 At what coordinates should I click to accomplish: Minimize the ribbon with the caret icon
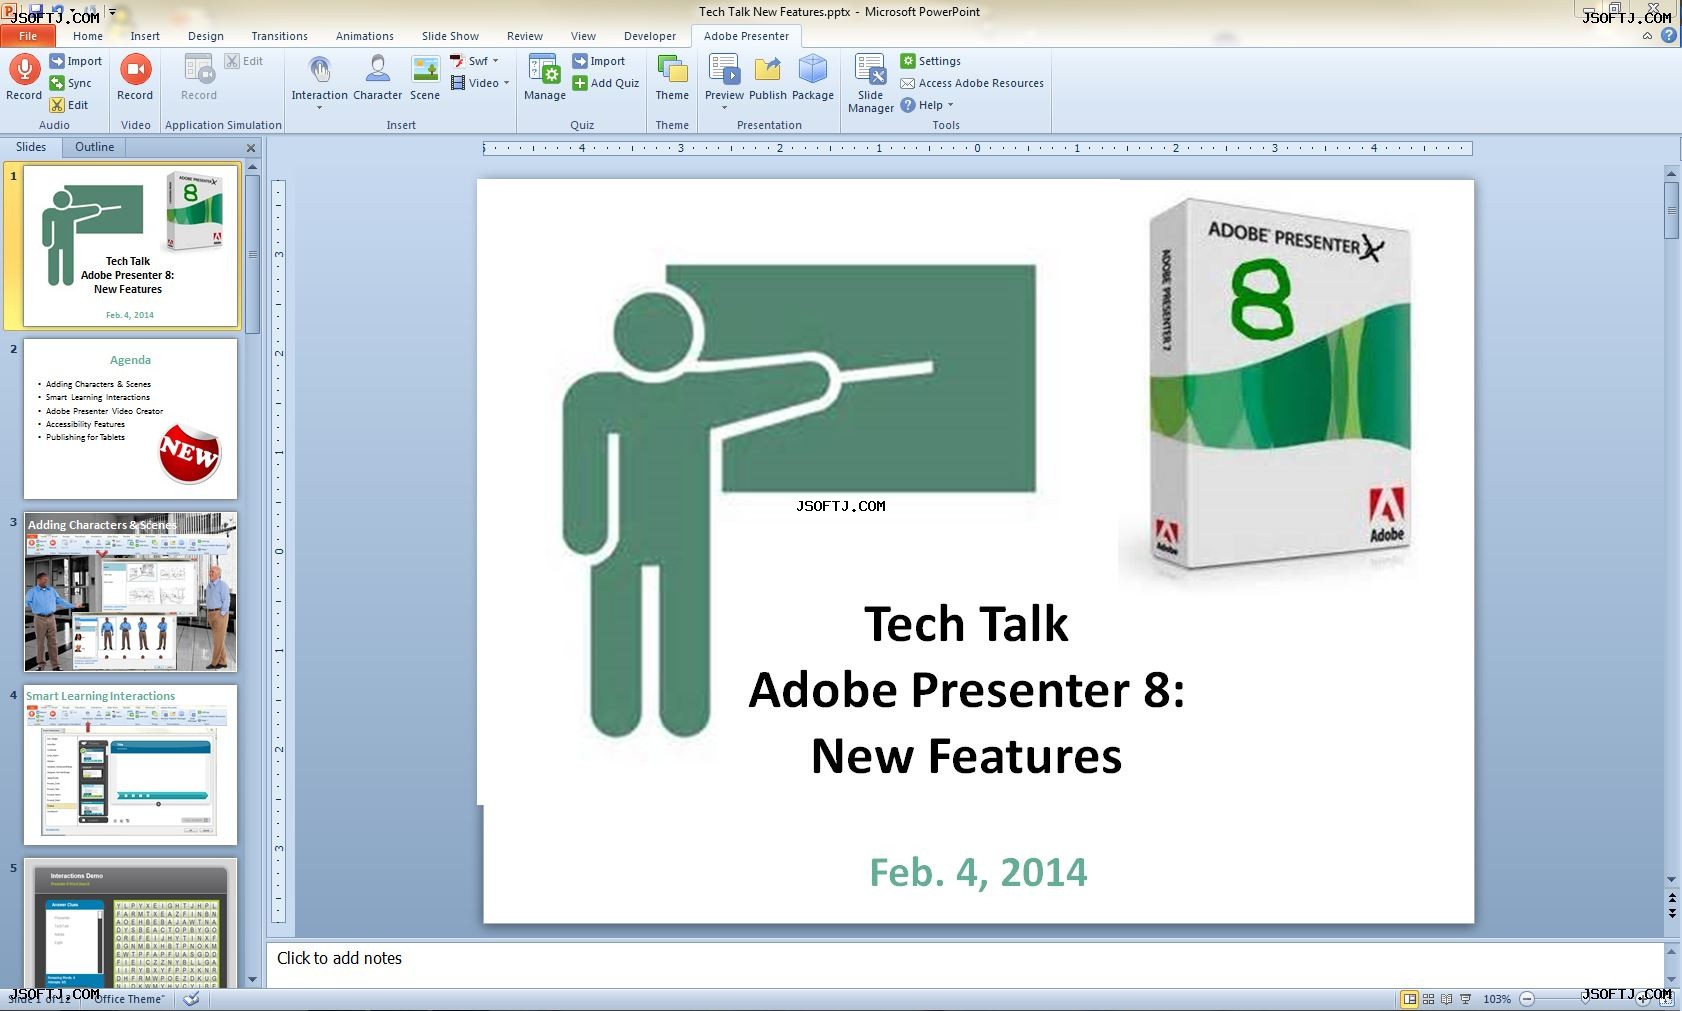[x=1647, y=36]
